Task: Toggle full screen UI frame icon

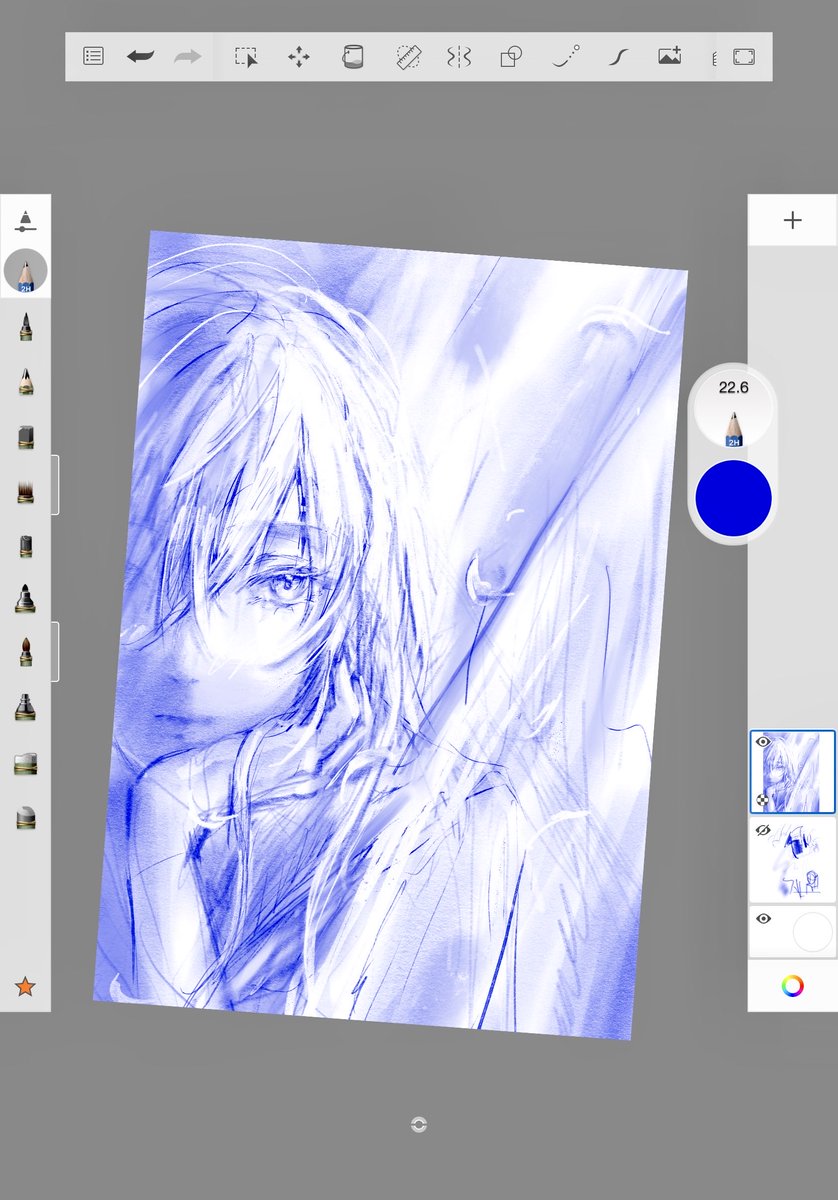Action: coord(743,57)
